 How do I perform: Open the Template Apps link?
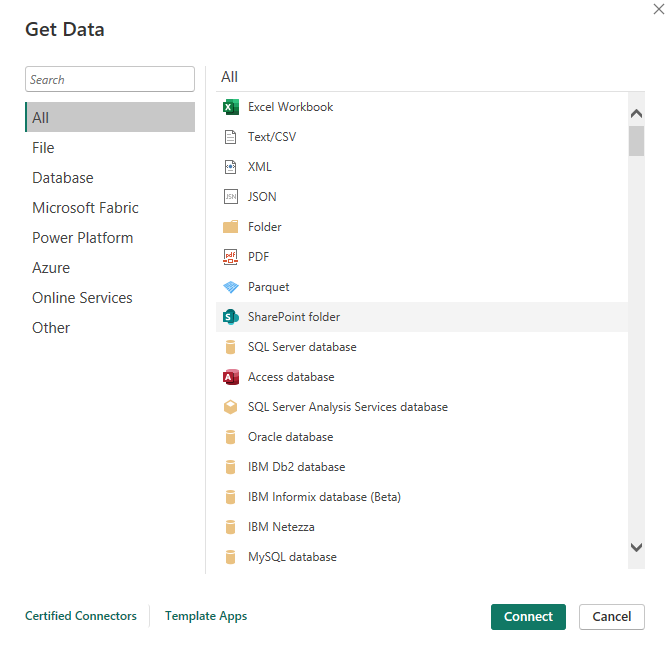(x=206, y=616)
